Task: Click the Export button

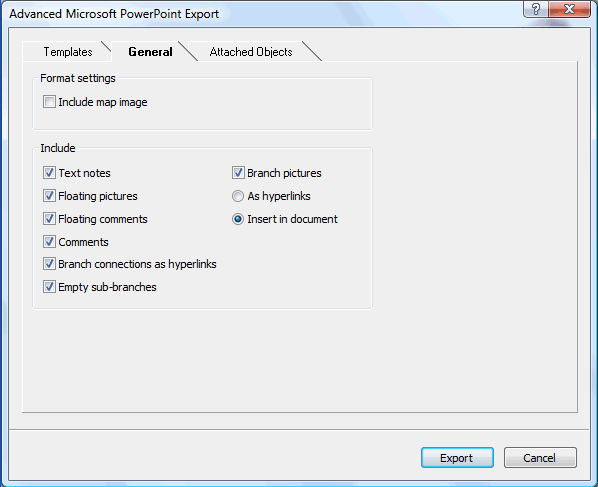Action: (x=457, y=458)
